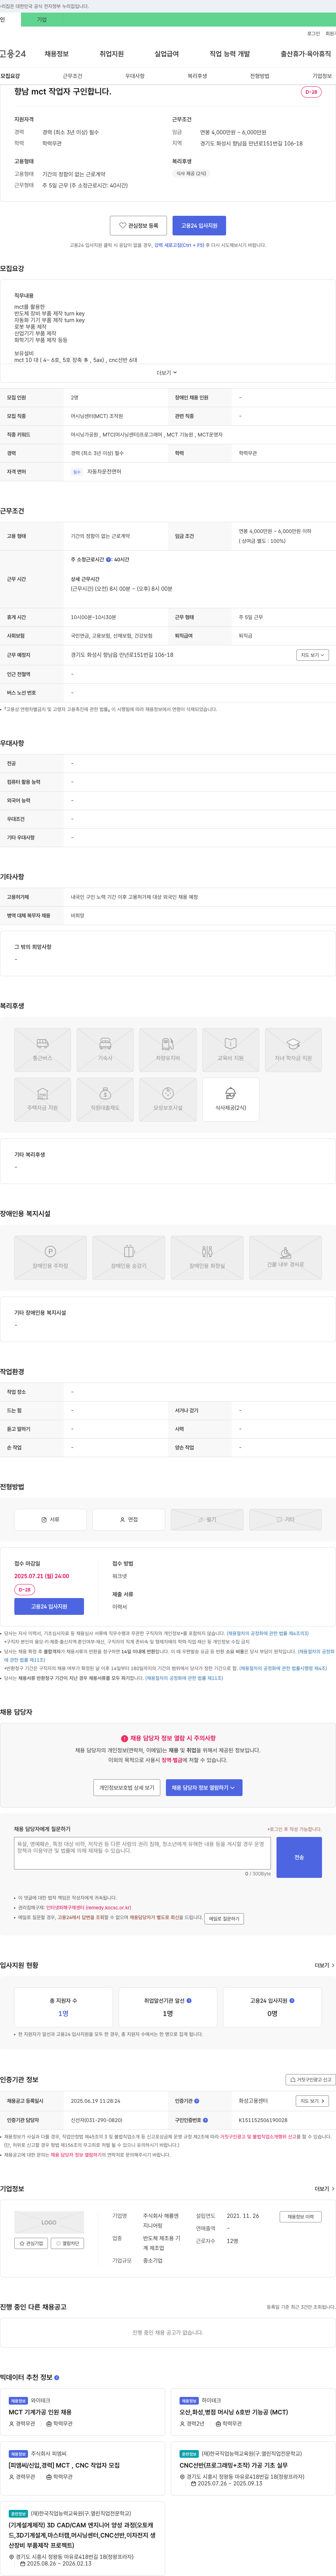The height and width of the screenshot is (2576, 336).
Task: Switch to the 우대사항 tab
Action: tap(135, 76)
